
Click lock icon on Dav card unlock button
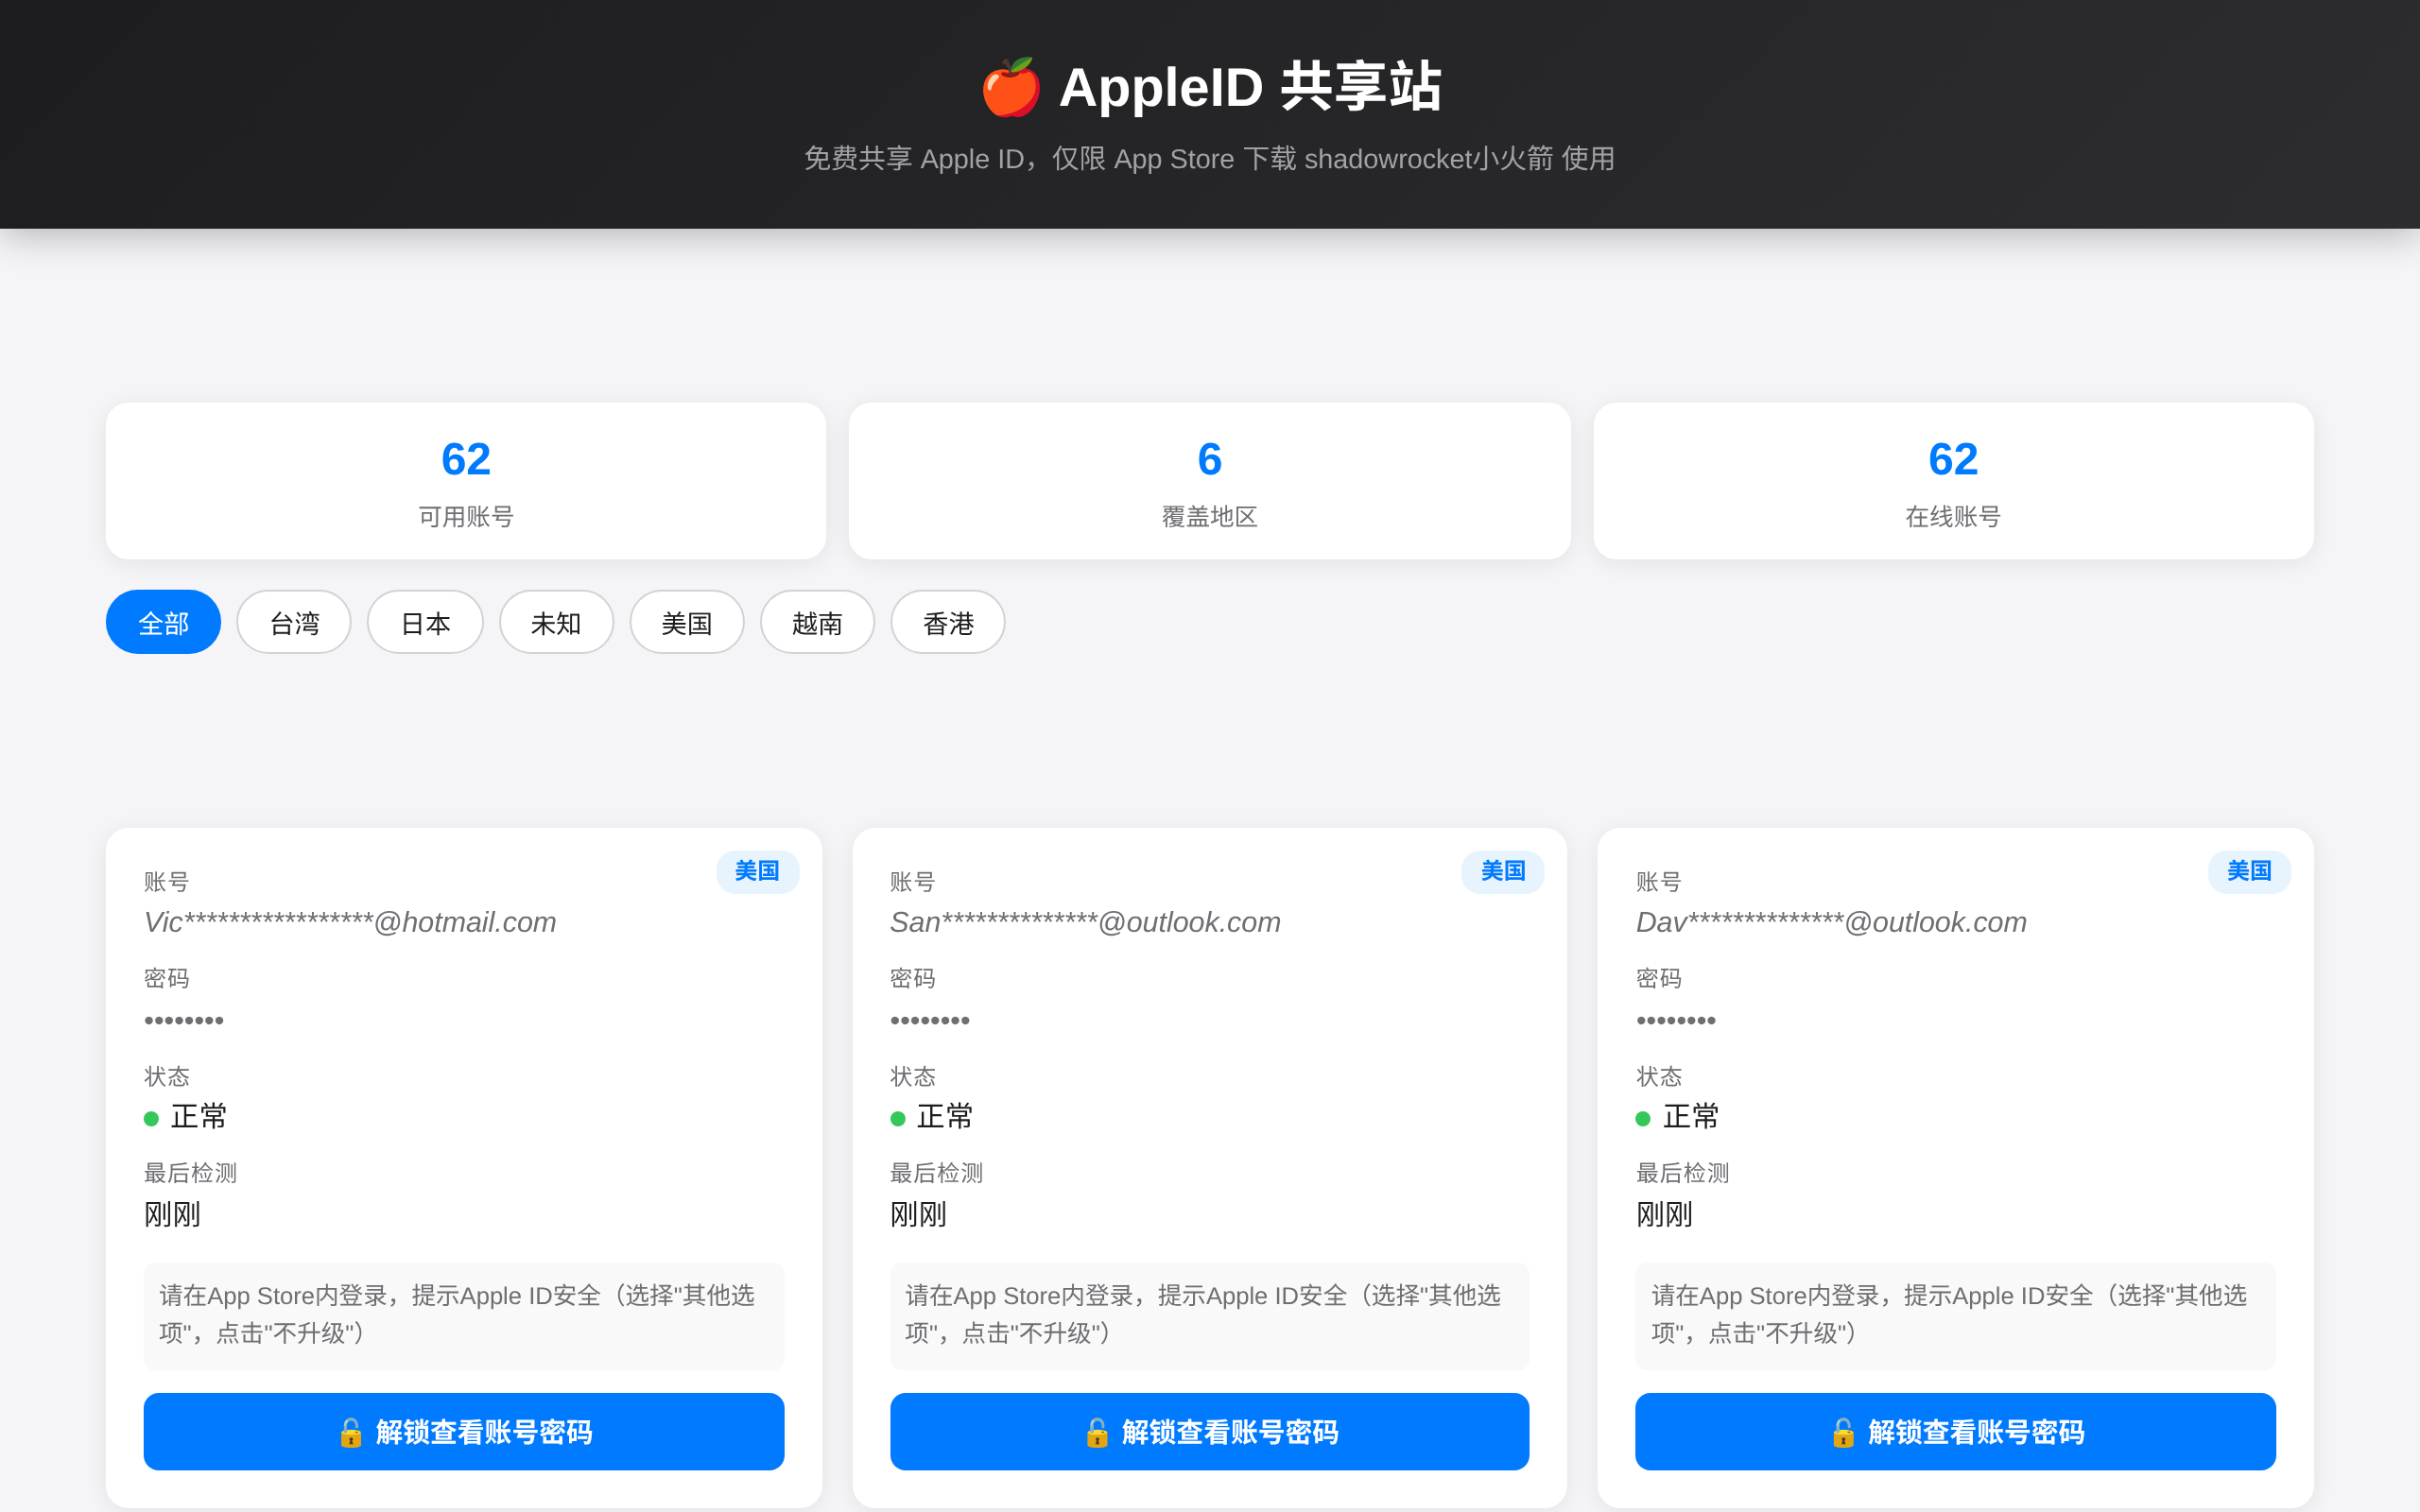click(x=1843, y=1432)
